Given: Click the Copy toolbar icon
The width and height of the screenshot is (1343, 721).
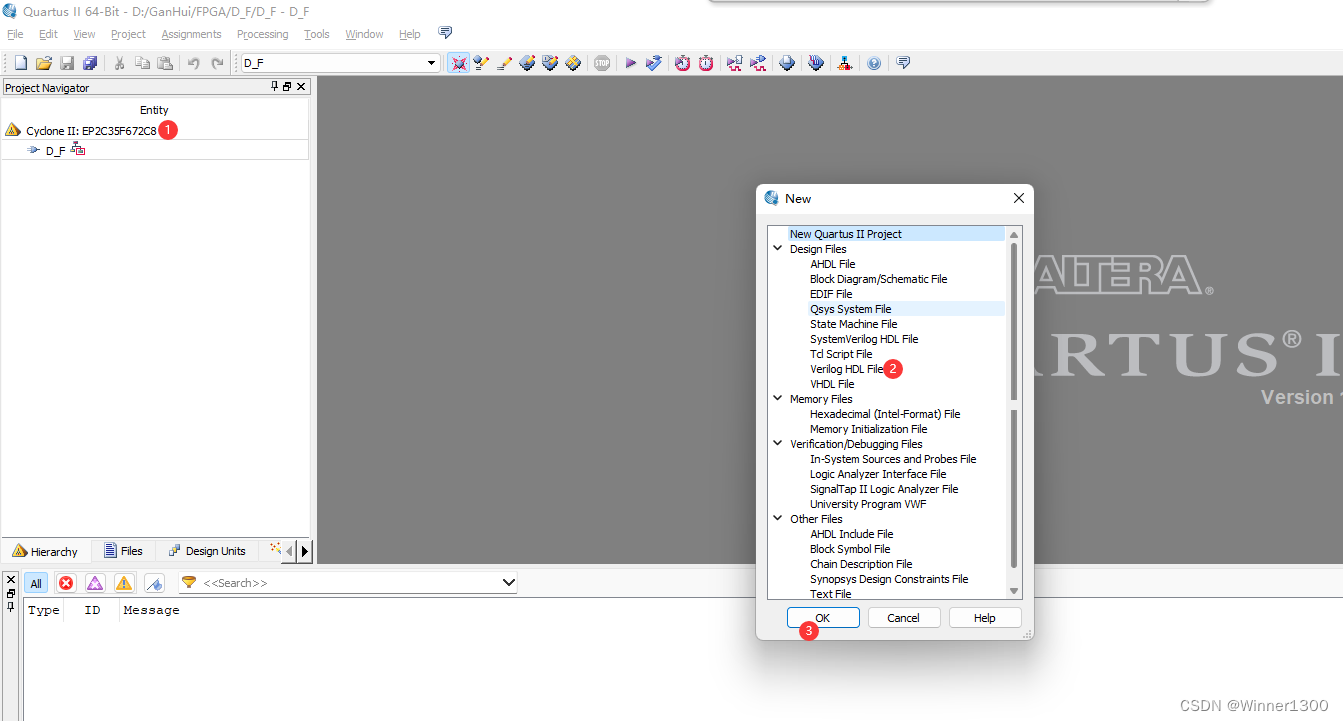Looking at the screenshot, I should pyautogui.click(x=142, y=63).
